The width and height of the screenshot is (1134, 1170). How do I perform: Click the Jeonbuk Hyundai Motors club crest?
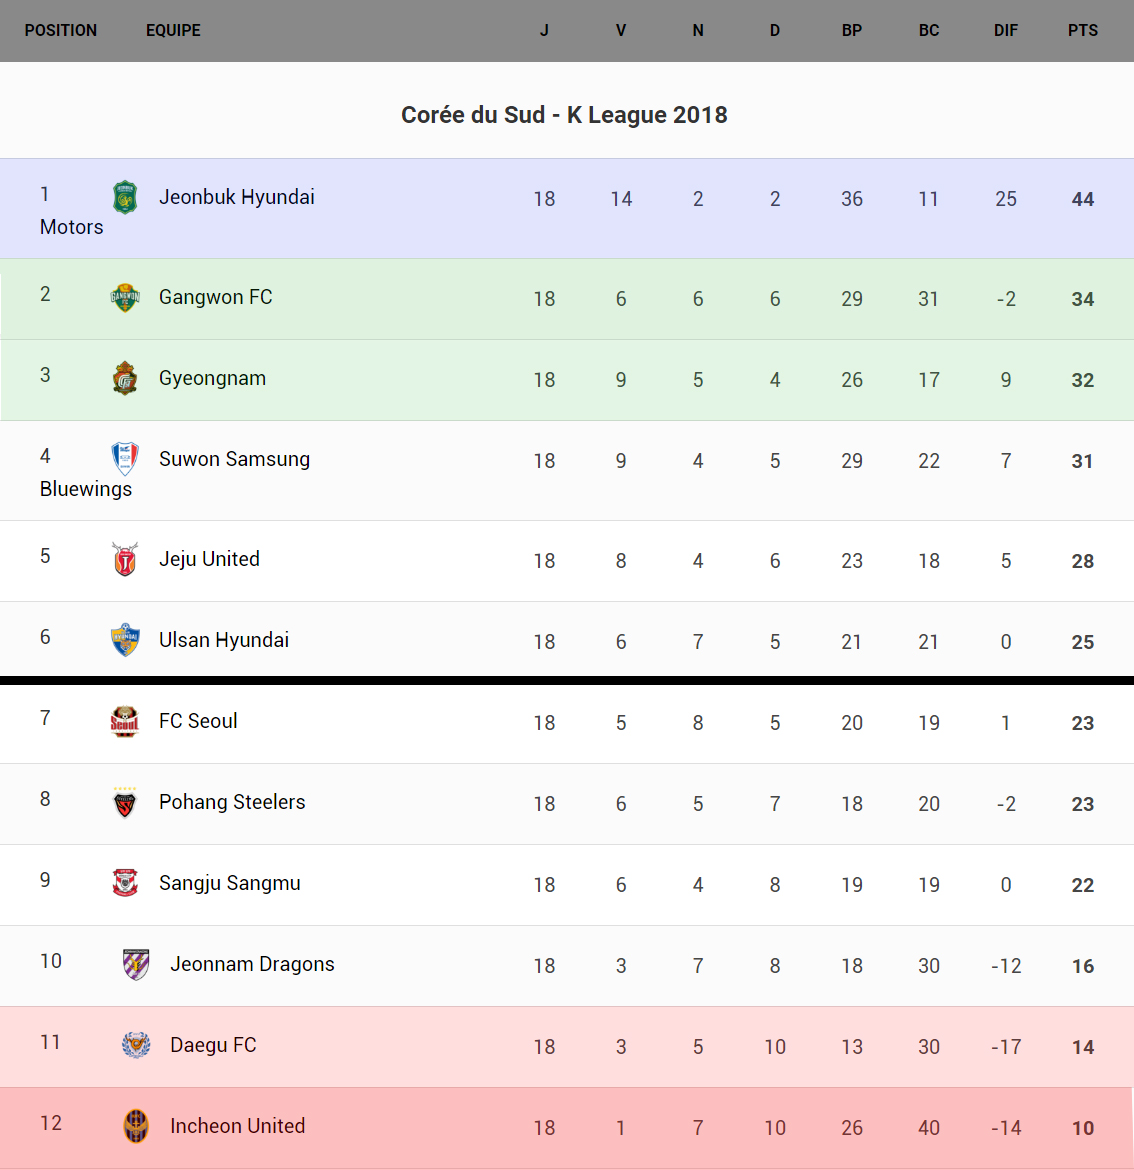pos(125,197)
